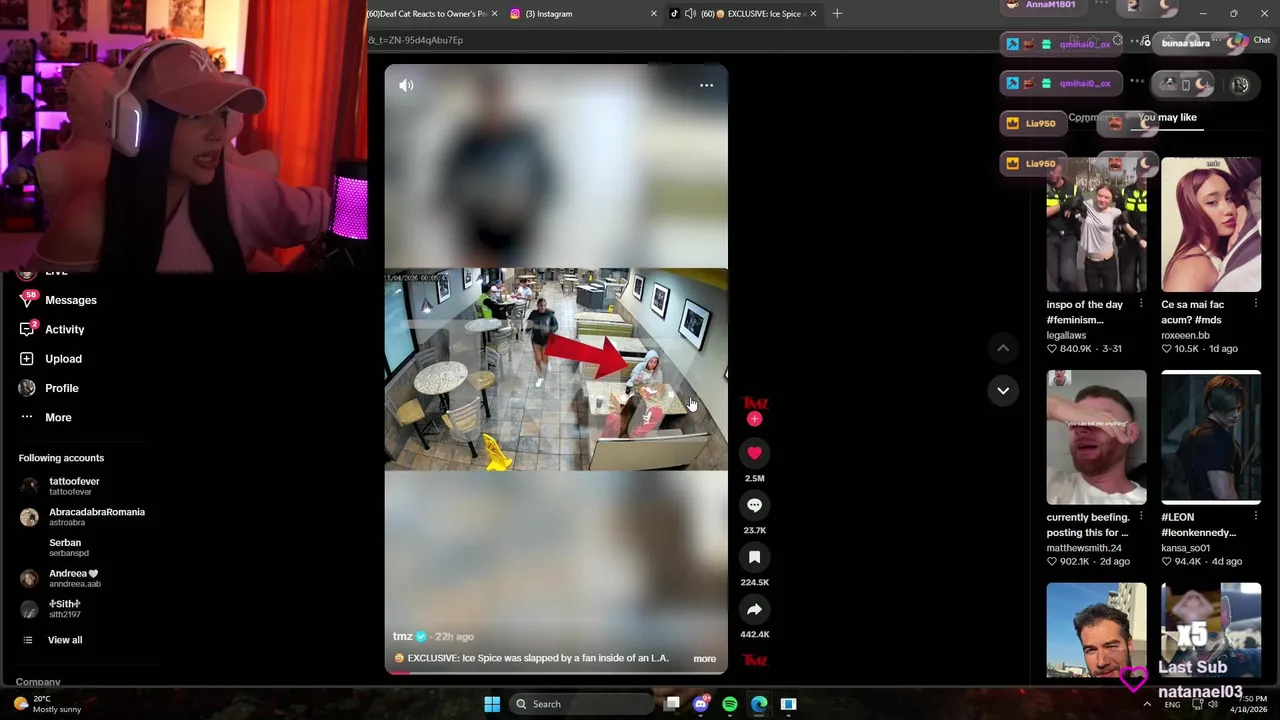Switch to the 'You may like' tab
This screenshot has width=1280, height=720.
pos(1168,118)
